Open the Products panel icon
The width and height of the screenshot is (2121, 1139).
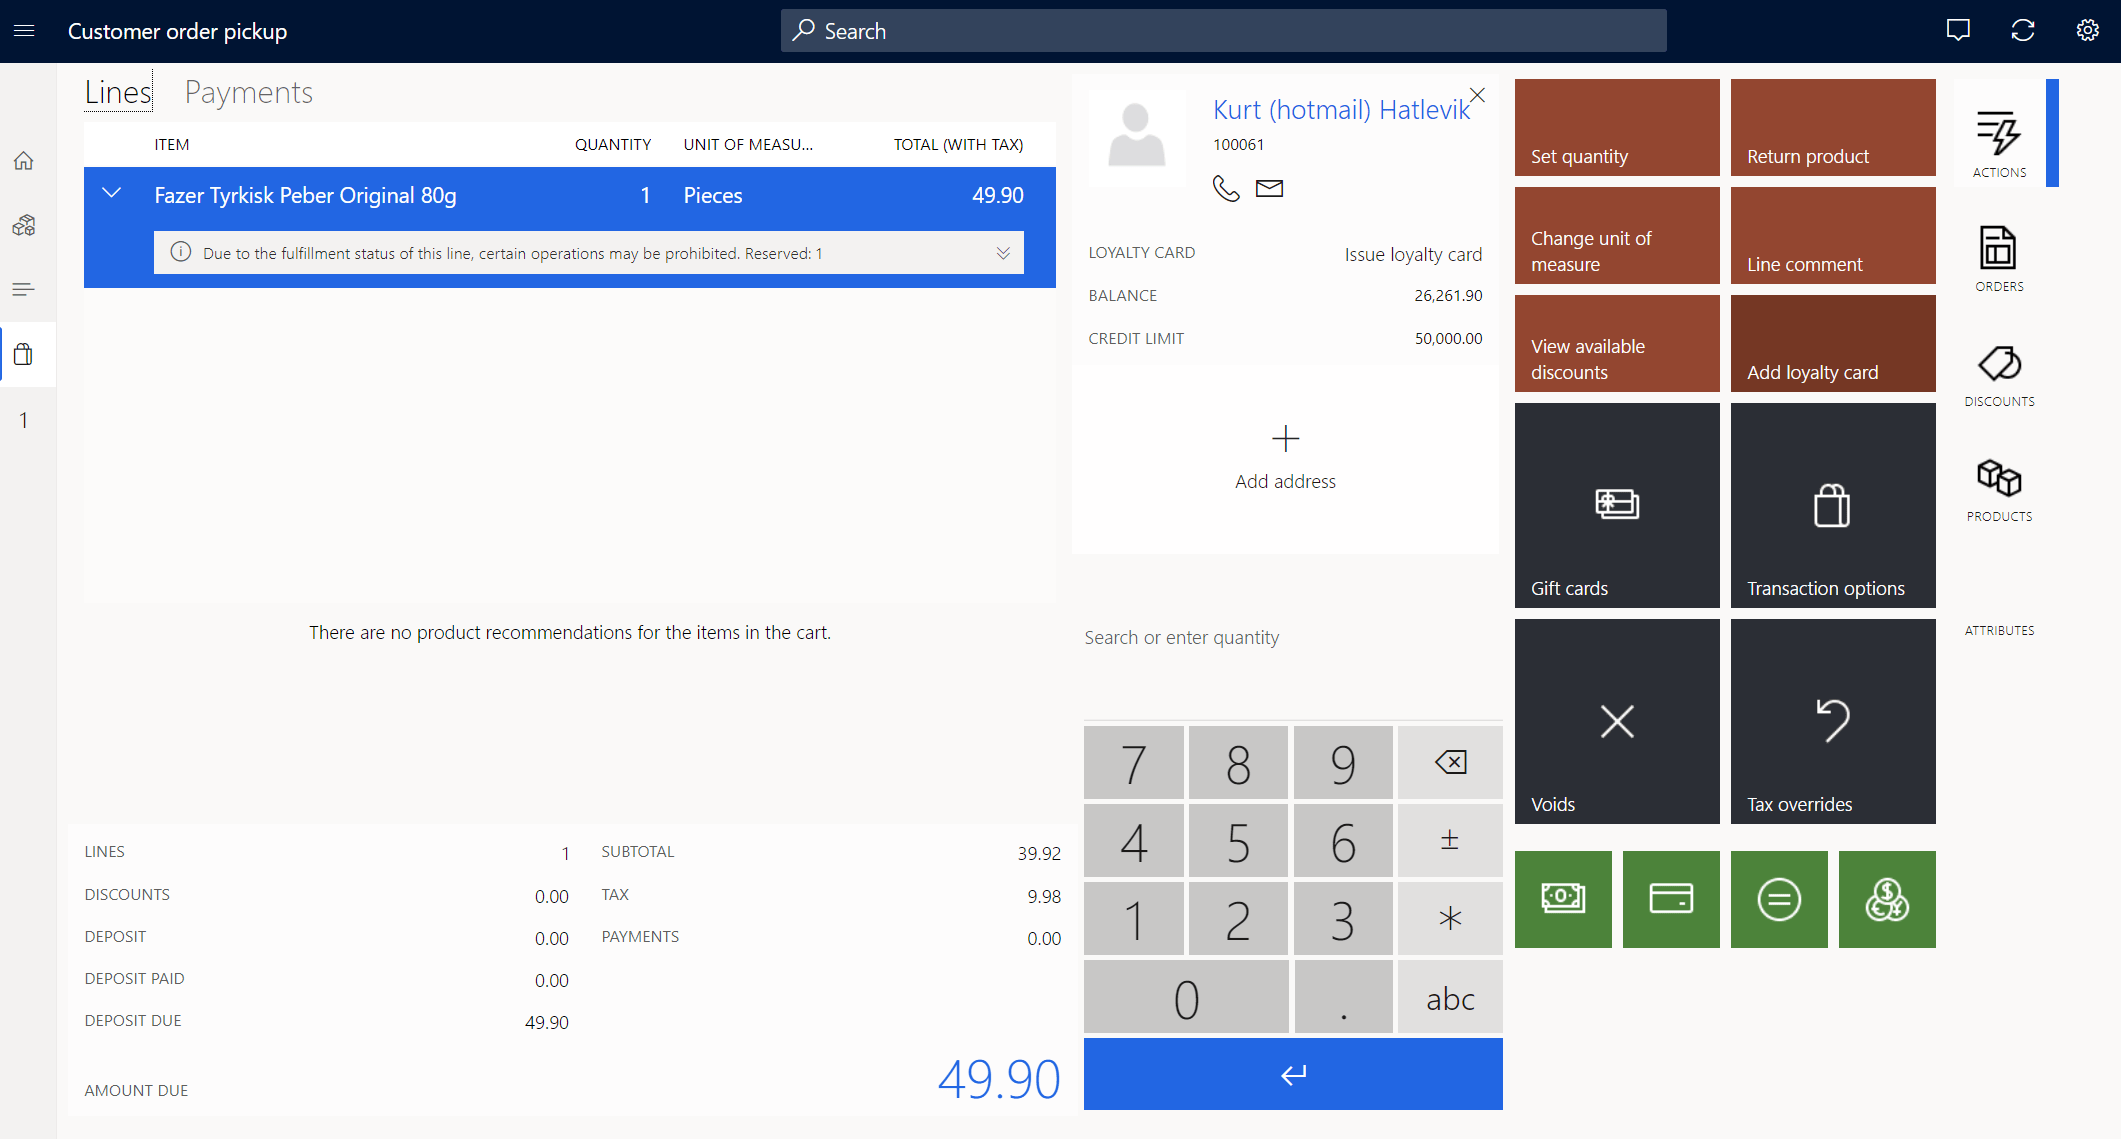point(1998,489)
